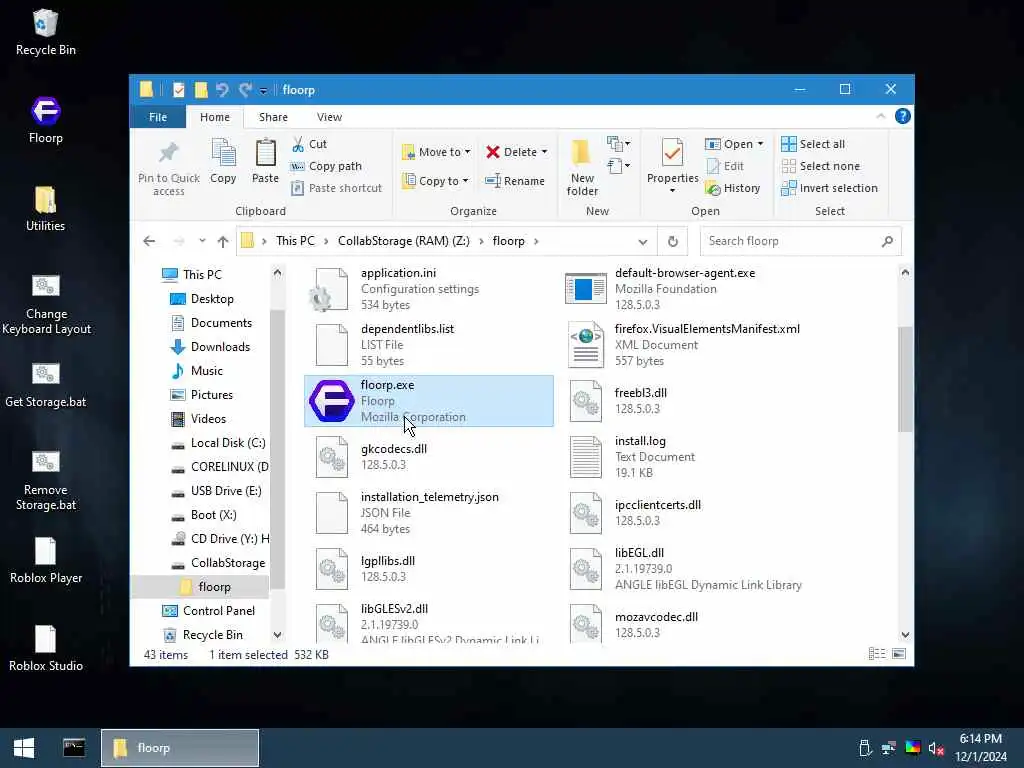Open Delete dropdown arrow
Image resolution: width=1024 pixels, height=768 pixels.
[x=544, y=152]
